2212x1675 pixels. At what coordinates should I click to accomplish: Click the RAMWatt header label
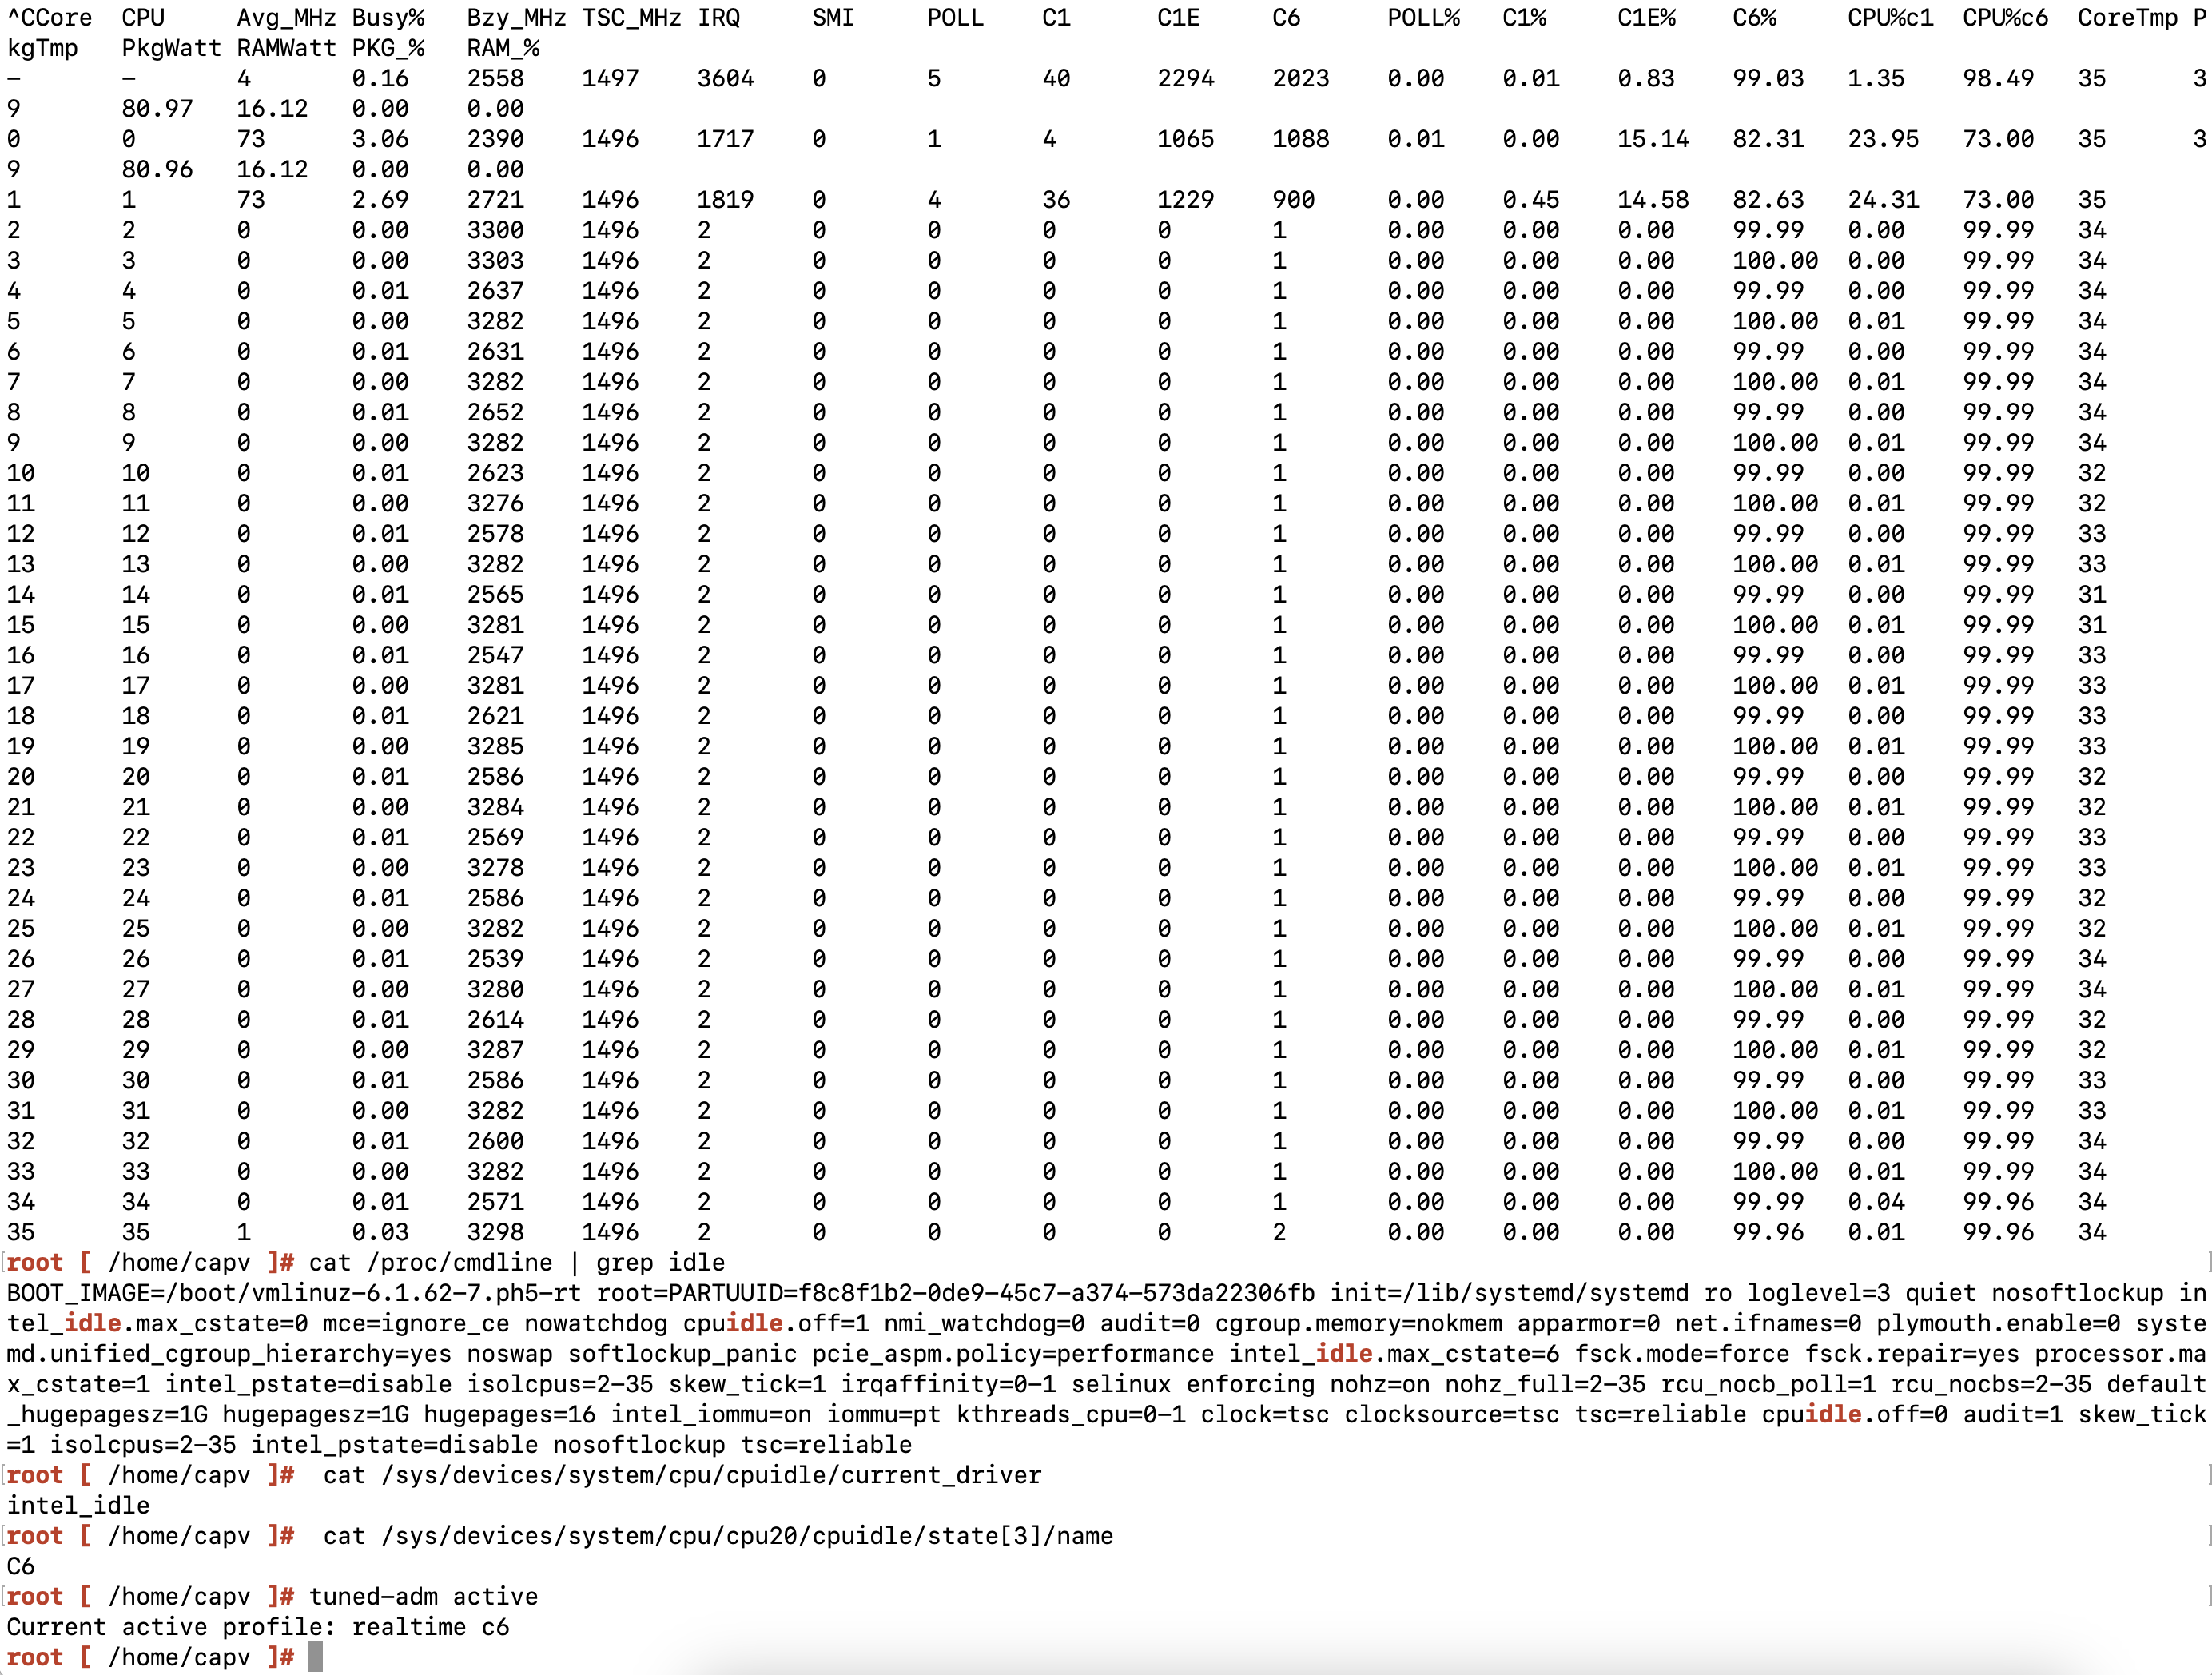(x=286, y=48)
